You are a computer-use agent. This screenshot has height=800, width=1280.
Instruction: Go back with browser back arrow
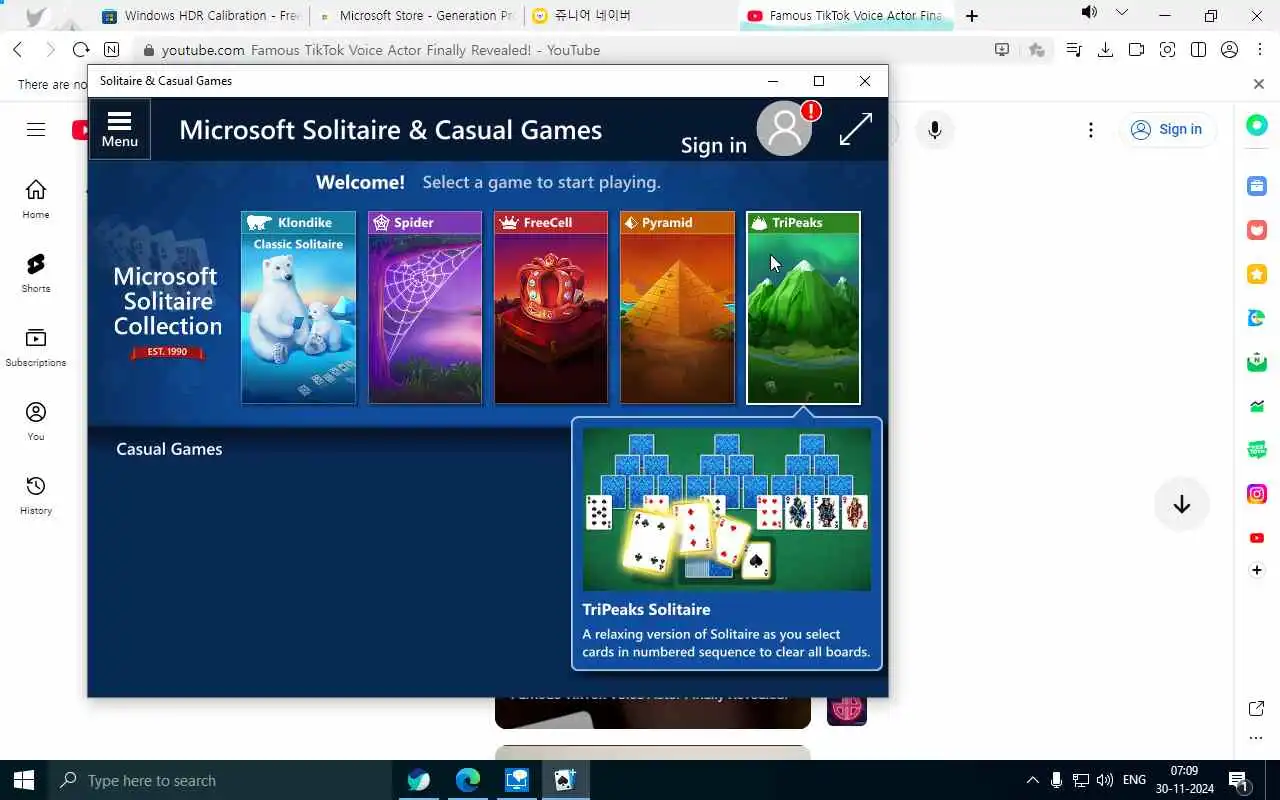[17, 50]
